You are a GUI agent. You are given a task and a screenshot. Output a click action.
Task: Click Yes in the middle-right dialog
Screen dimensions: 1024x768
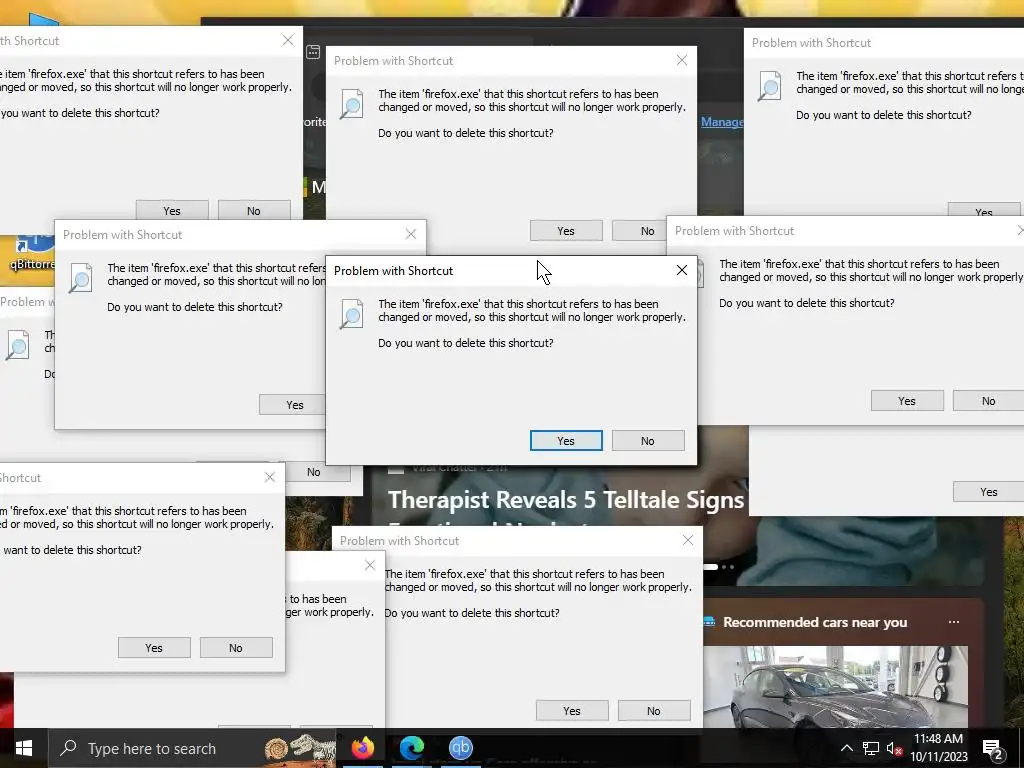coord(907,401)
